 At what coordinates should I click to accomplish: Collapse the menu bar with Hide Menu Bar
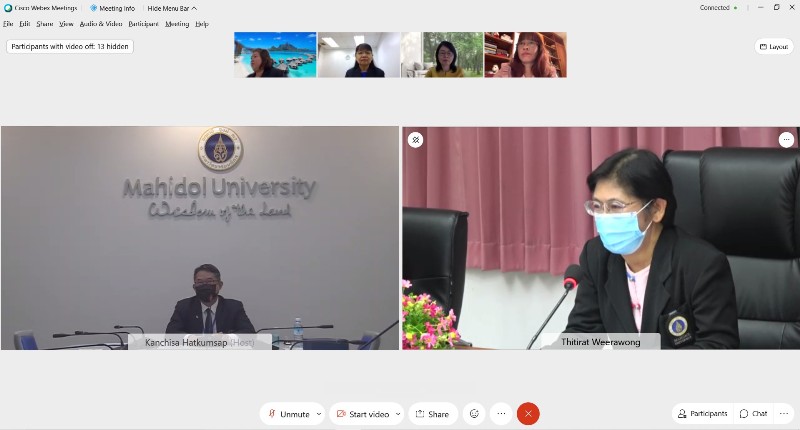[x=172, y=8]
